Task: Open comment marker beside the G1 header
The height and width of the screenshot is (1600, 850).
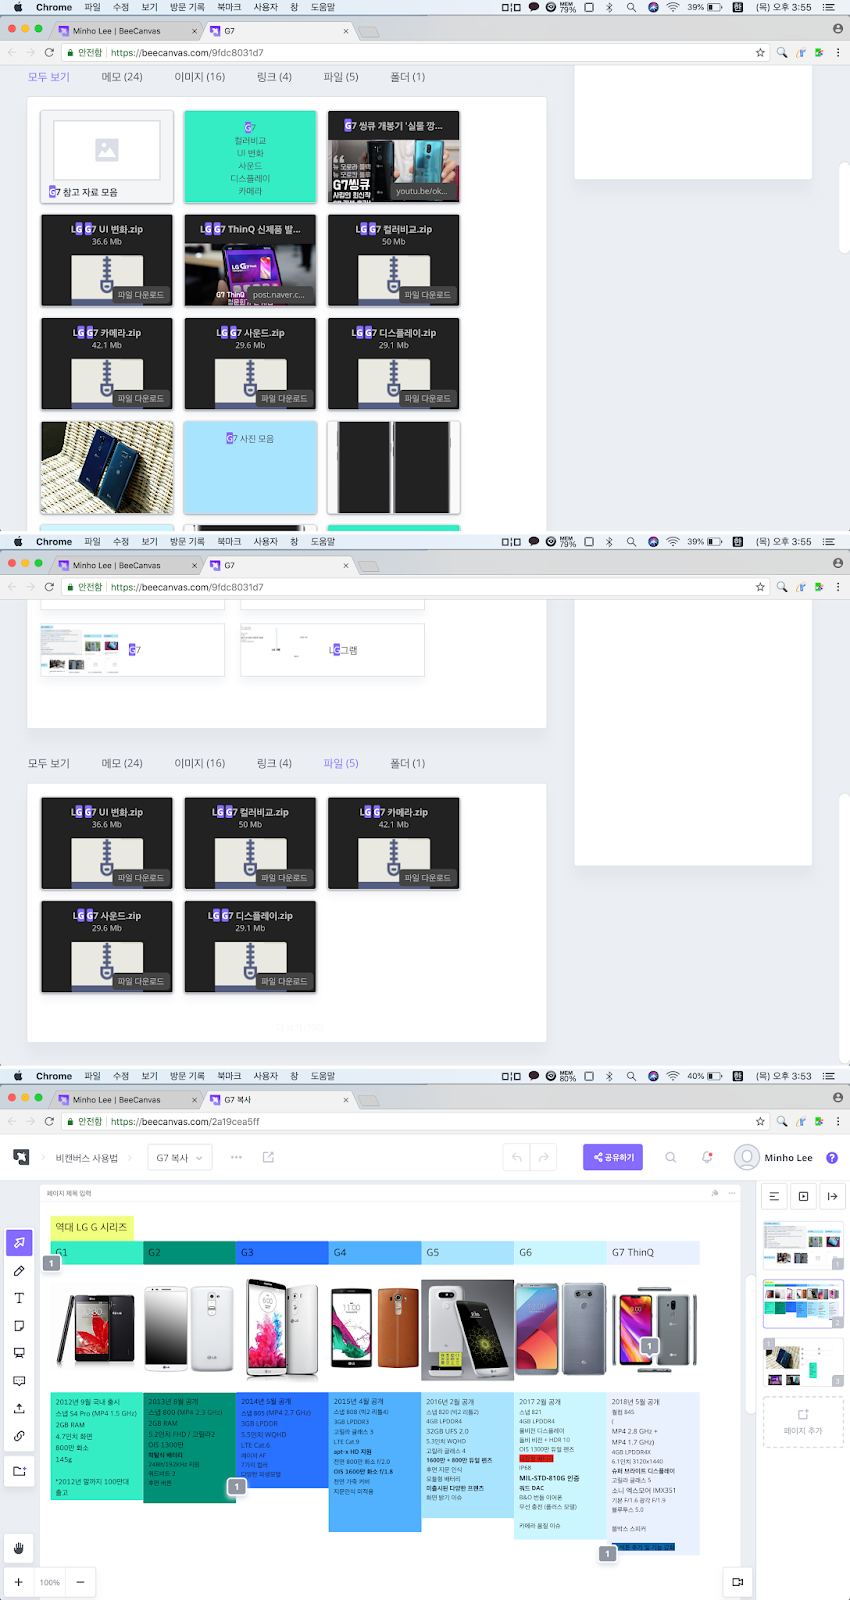Action: coord(51,1263)
